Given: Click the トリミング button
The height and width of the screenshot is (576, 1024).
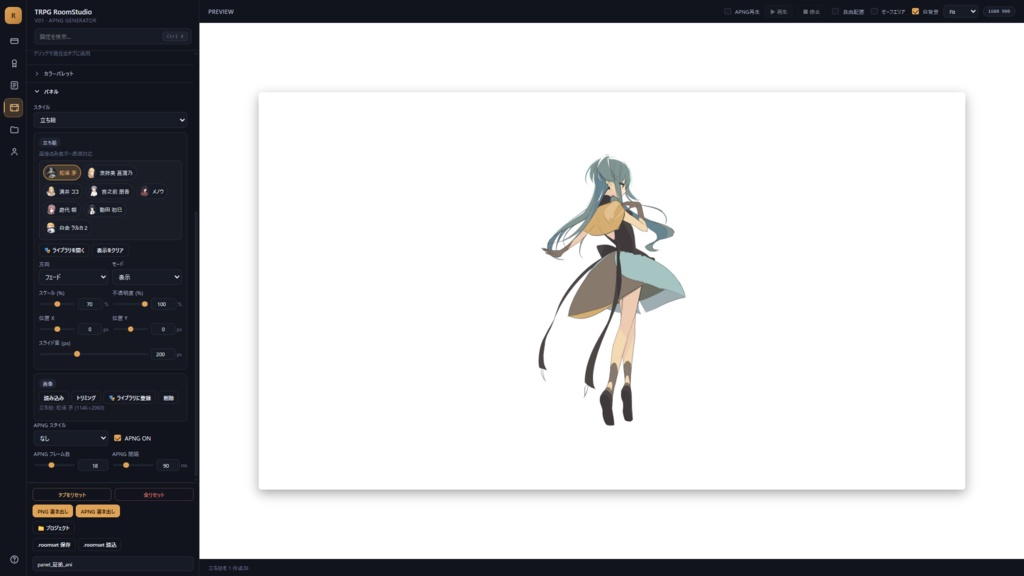Looking at the screenshot, I should tap(86, 398).
